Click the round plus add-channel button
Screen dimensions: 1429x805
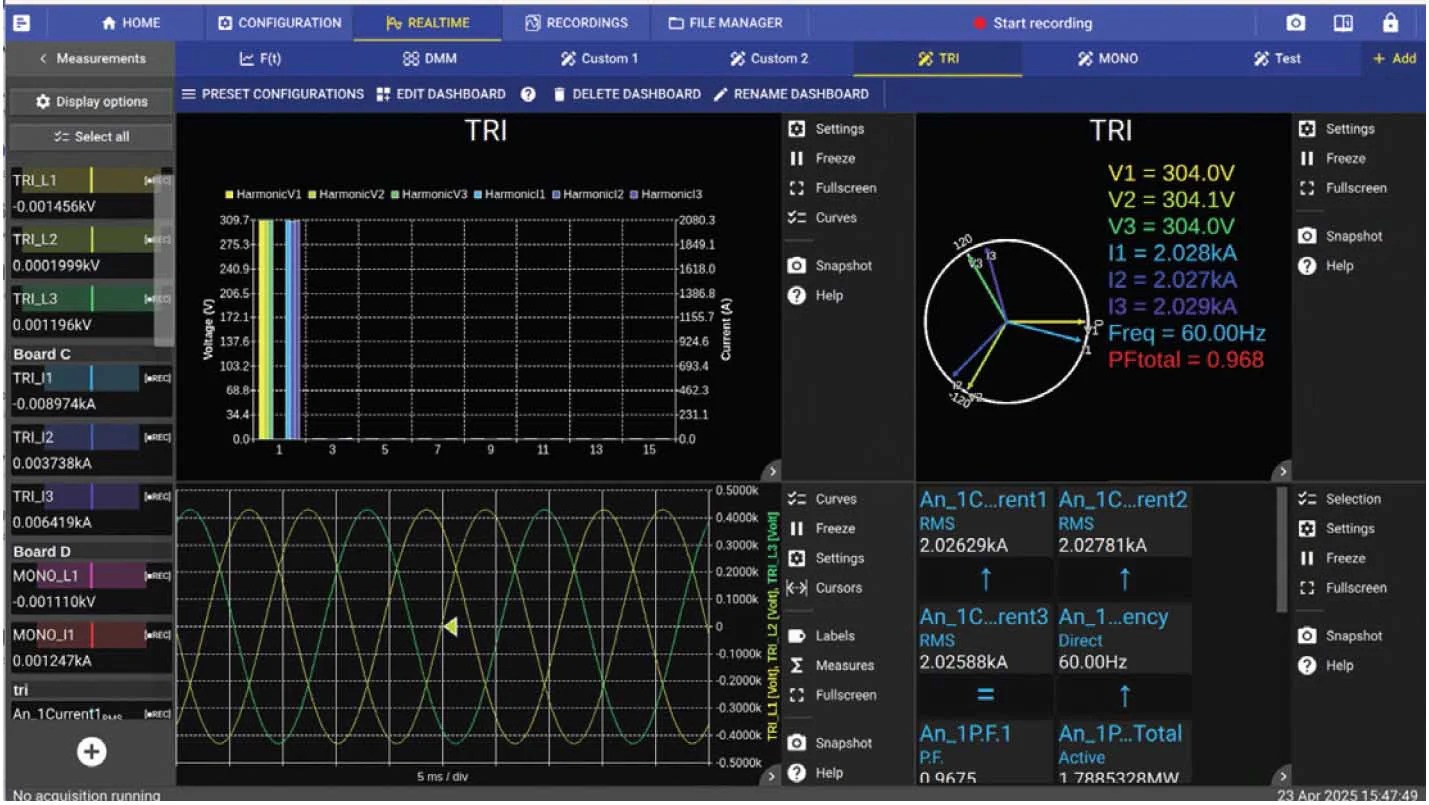pyautogui.click(x=91, y=752)
